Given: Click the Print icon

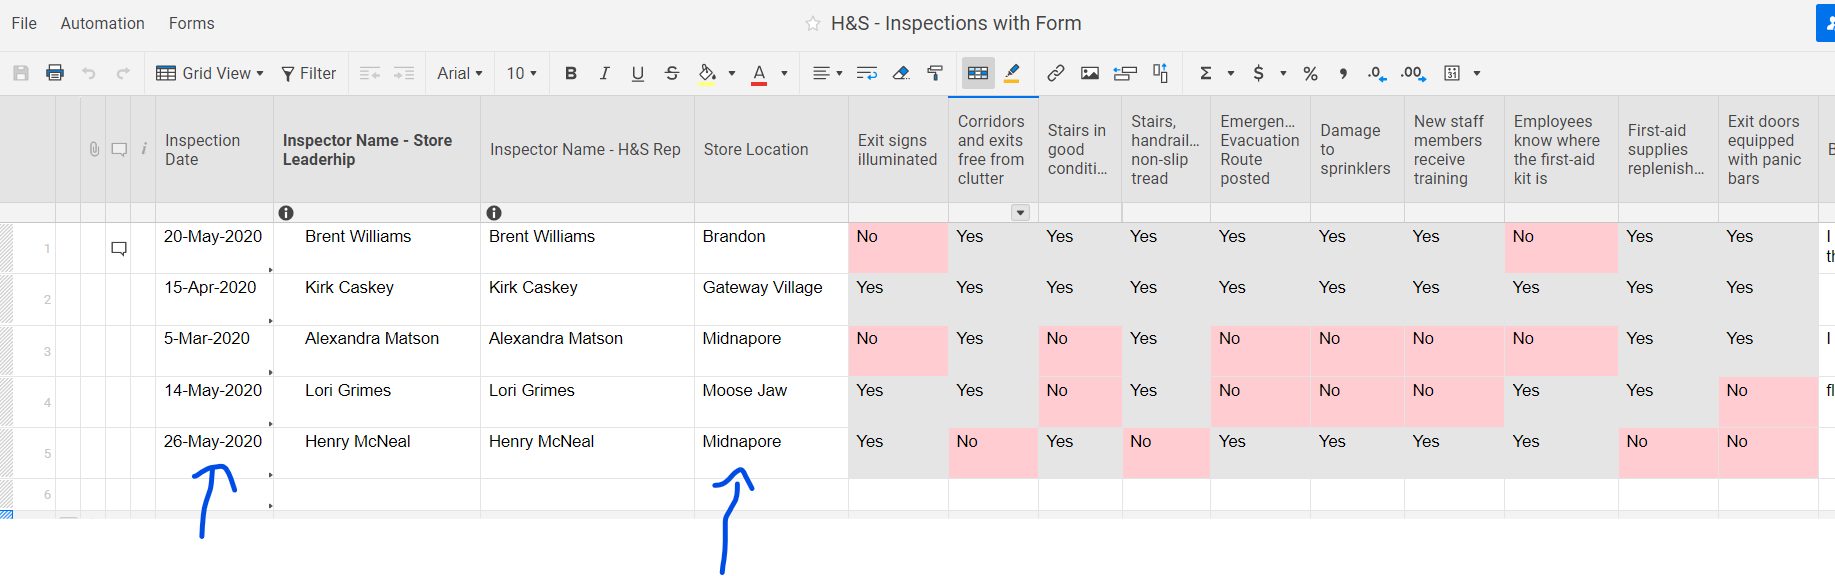Looking at the screenshot, I should pos(55,73).
